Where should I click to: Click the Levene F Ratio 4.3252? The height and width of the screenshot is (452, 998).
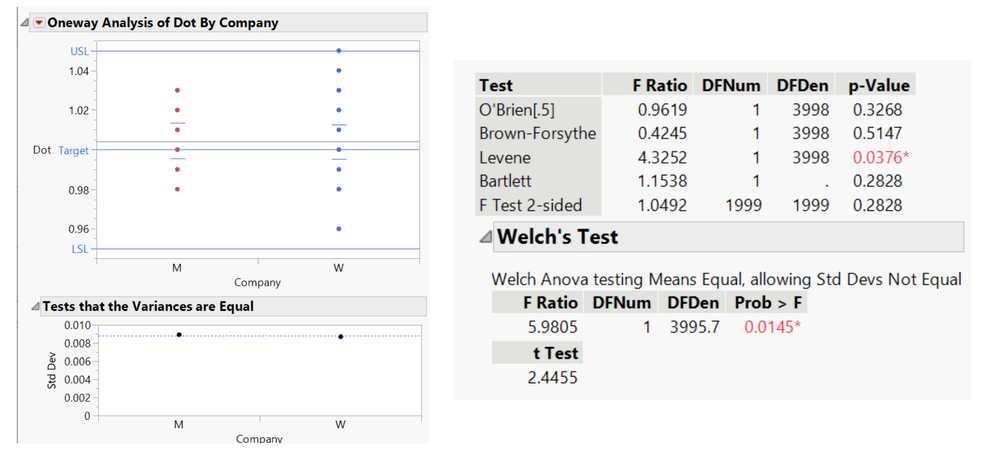coord(663,157)
